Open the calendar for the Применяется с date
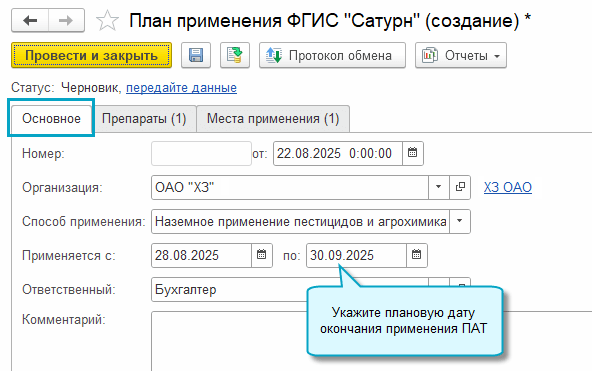Screen dimensions: 592x371 (x=262, y=255)
